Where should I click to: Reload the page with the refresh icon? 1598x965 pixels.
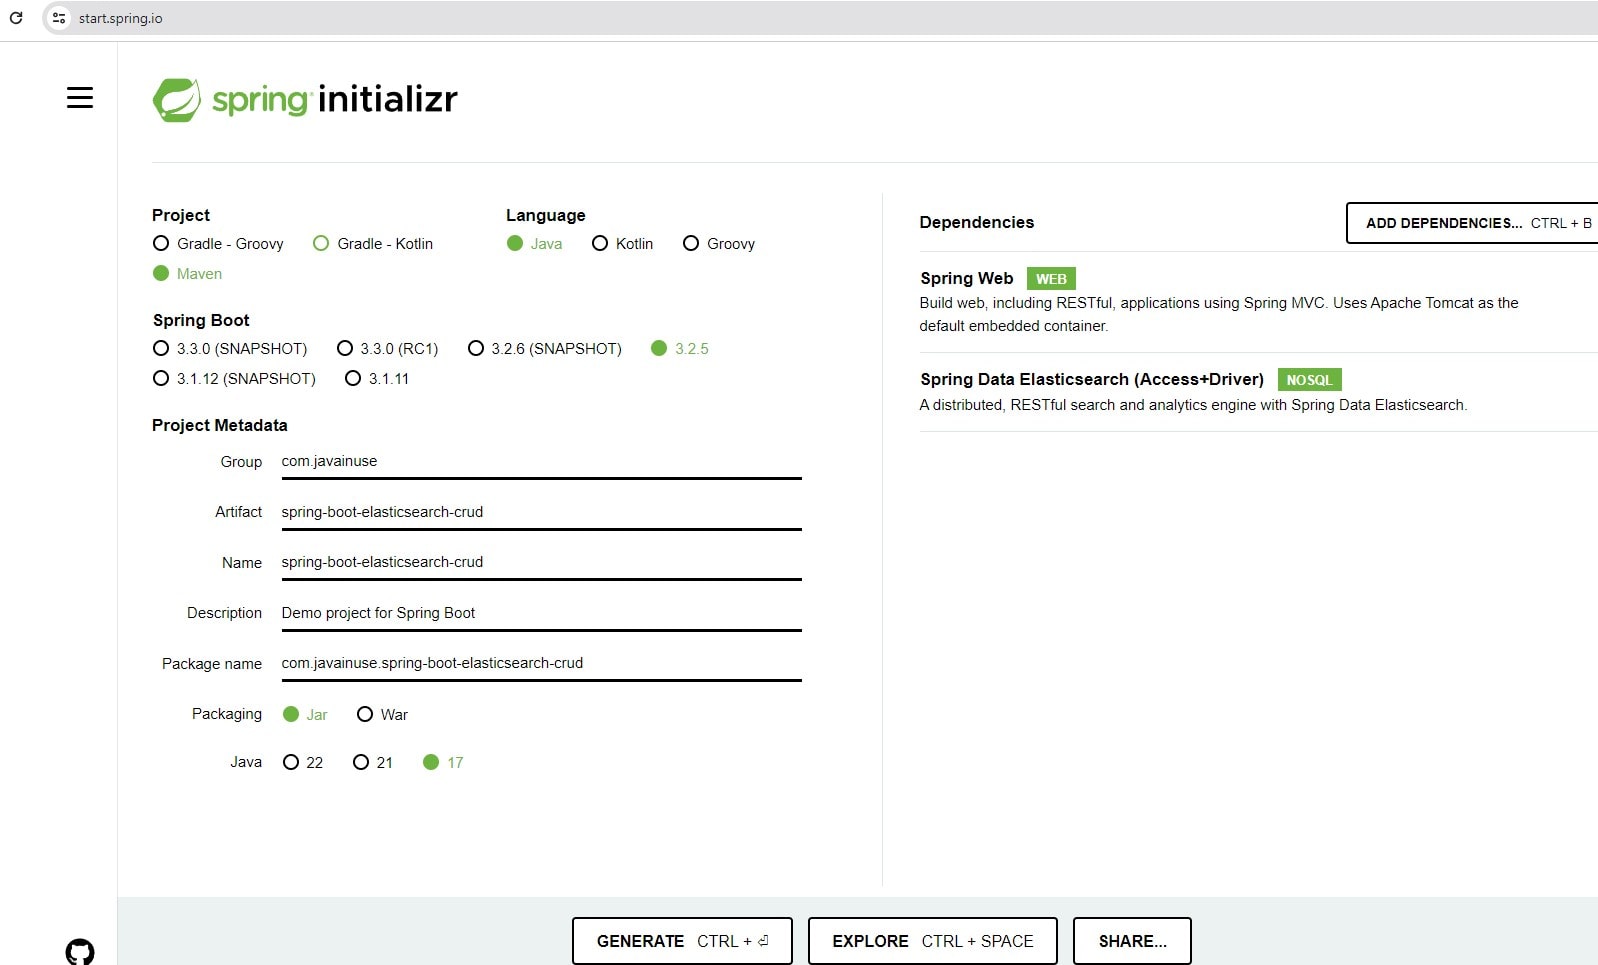pos(16,18)
